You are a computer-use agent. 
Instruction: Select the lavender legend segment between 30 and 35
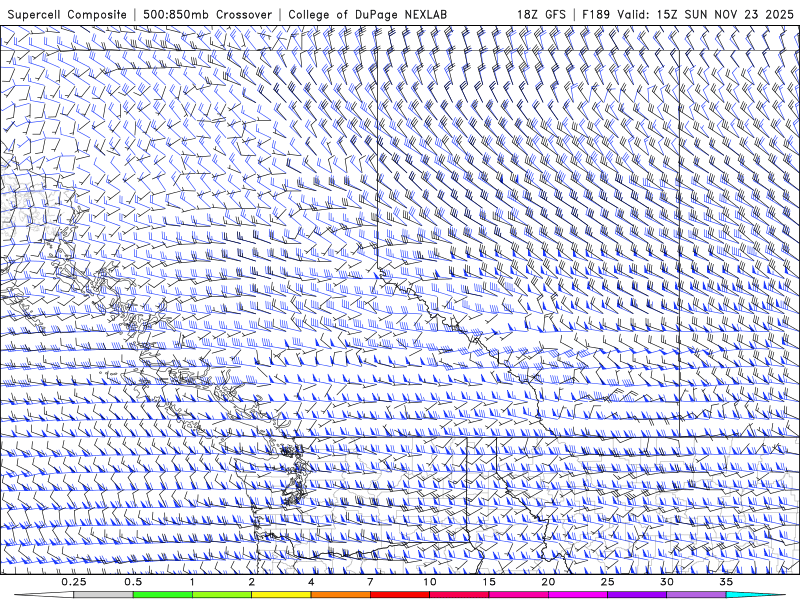pos(696,595)
